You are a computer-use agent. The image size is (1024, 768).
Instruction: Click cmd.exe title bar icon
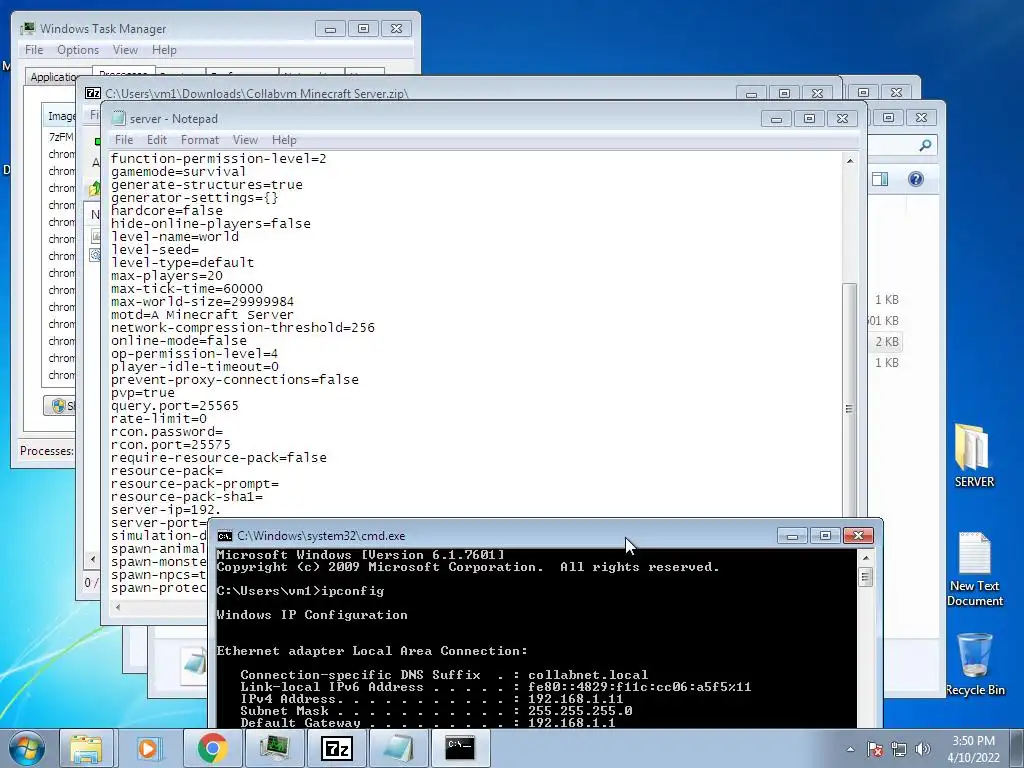click(225, 536)
